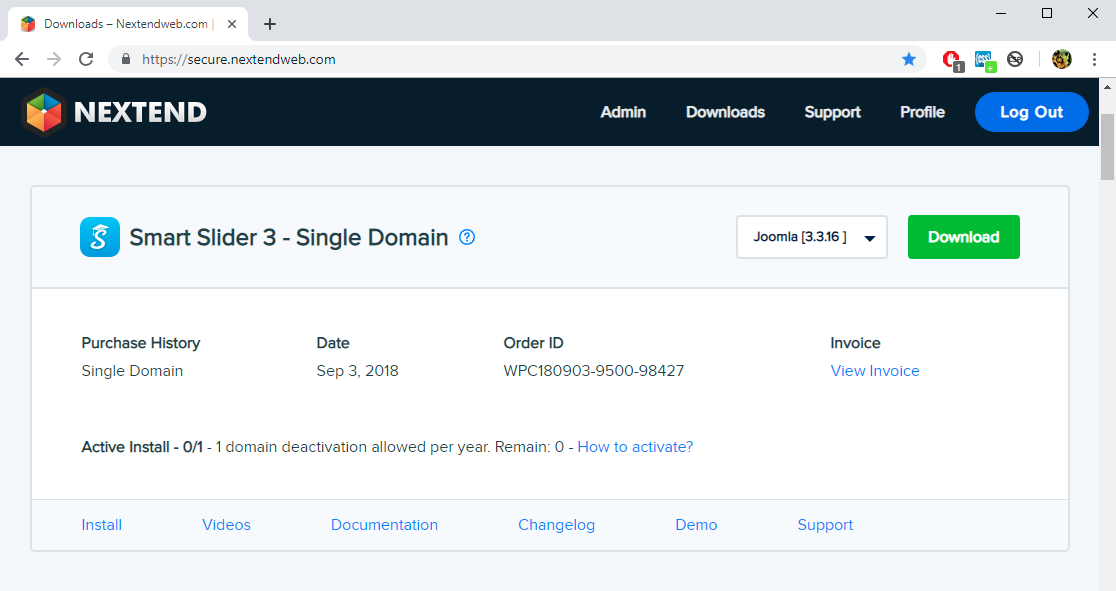Minimize the browser window
Screen dimensions: 1116x591
1001,14
